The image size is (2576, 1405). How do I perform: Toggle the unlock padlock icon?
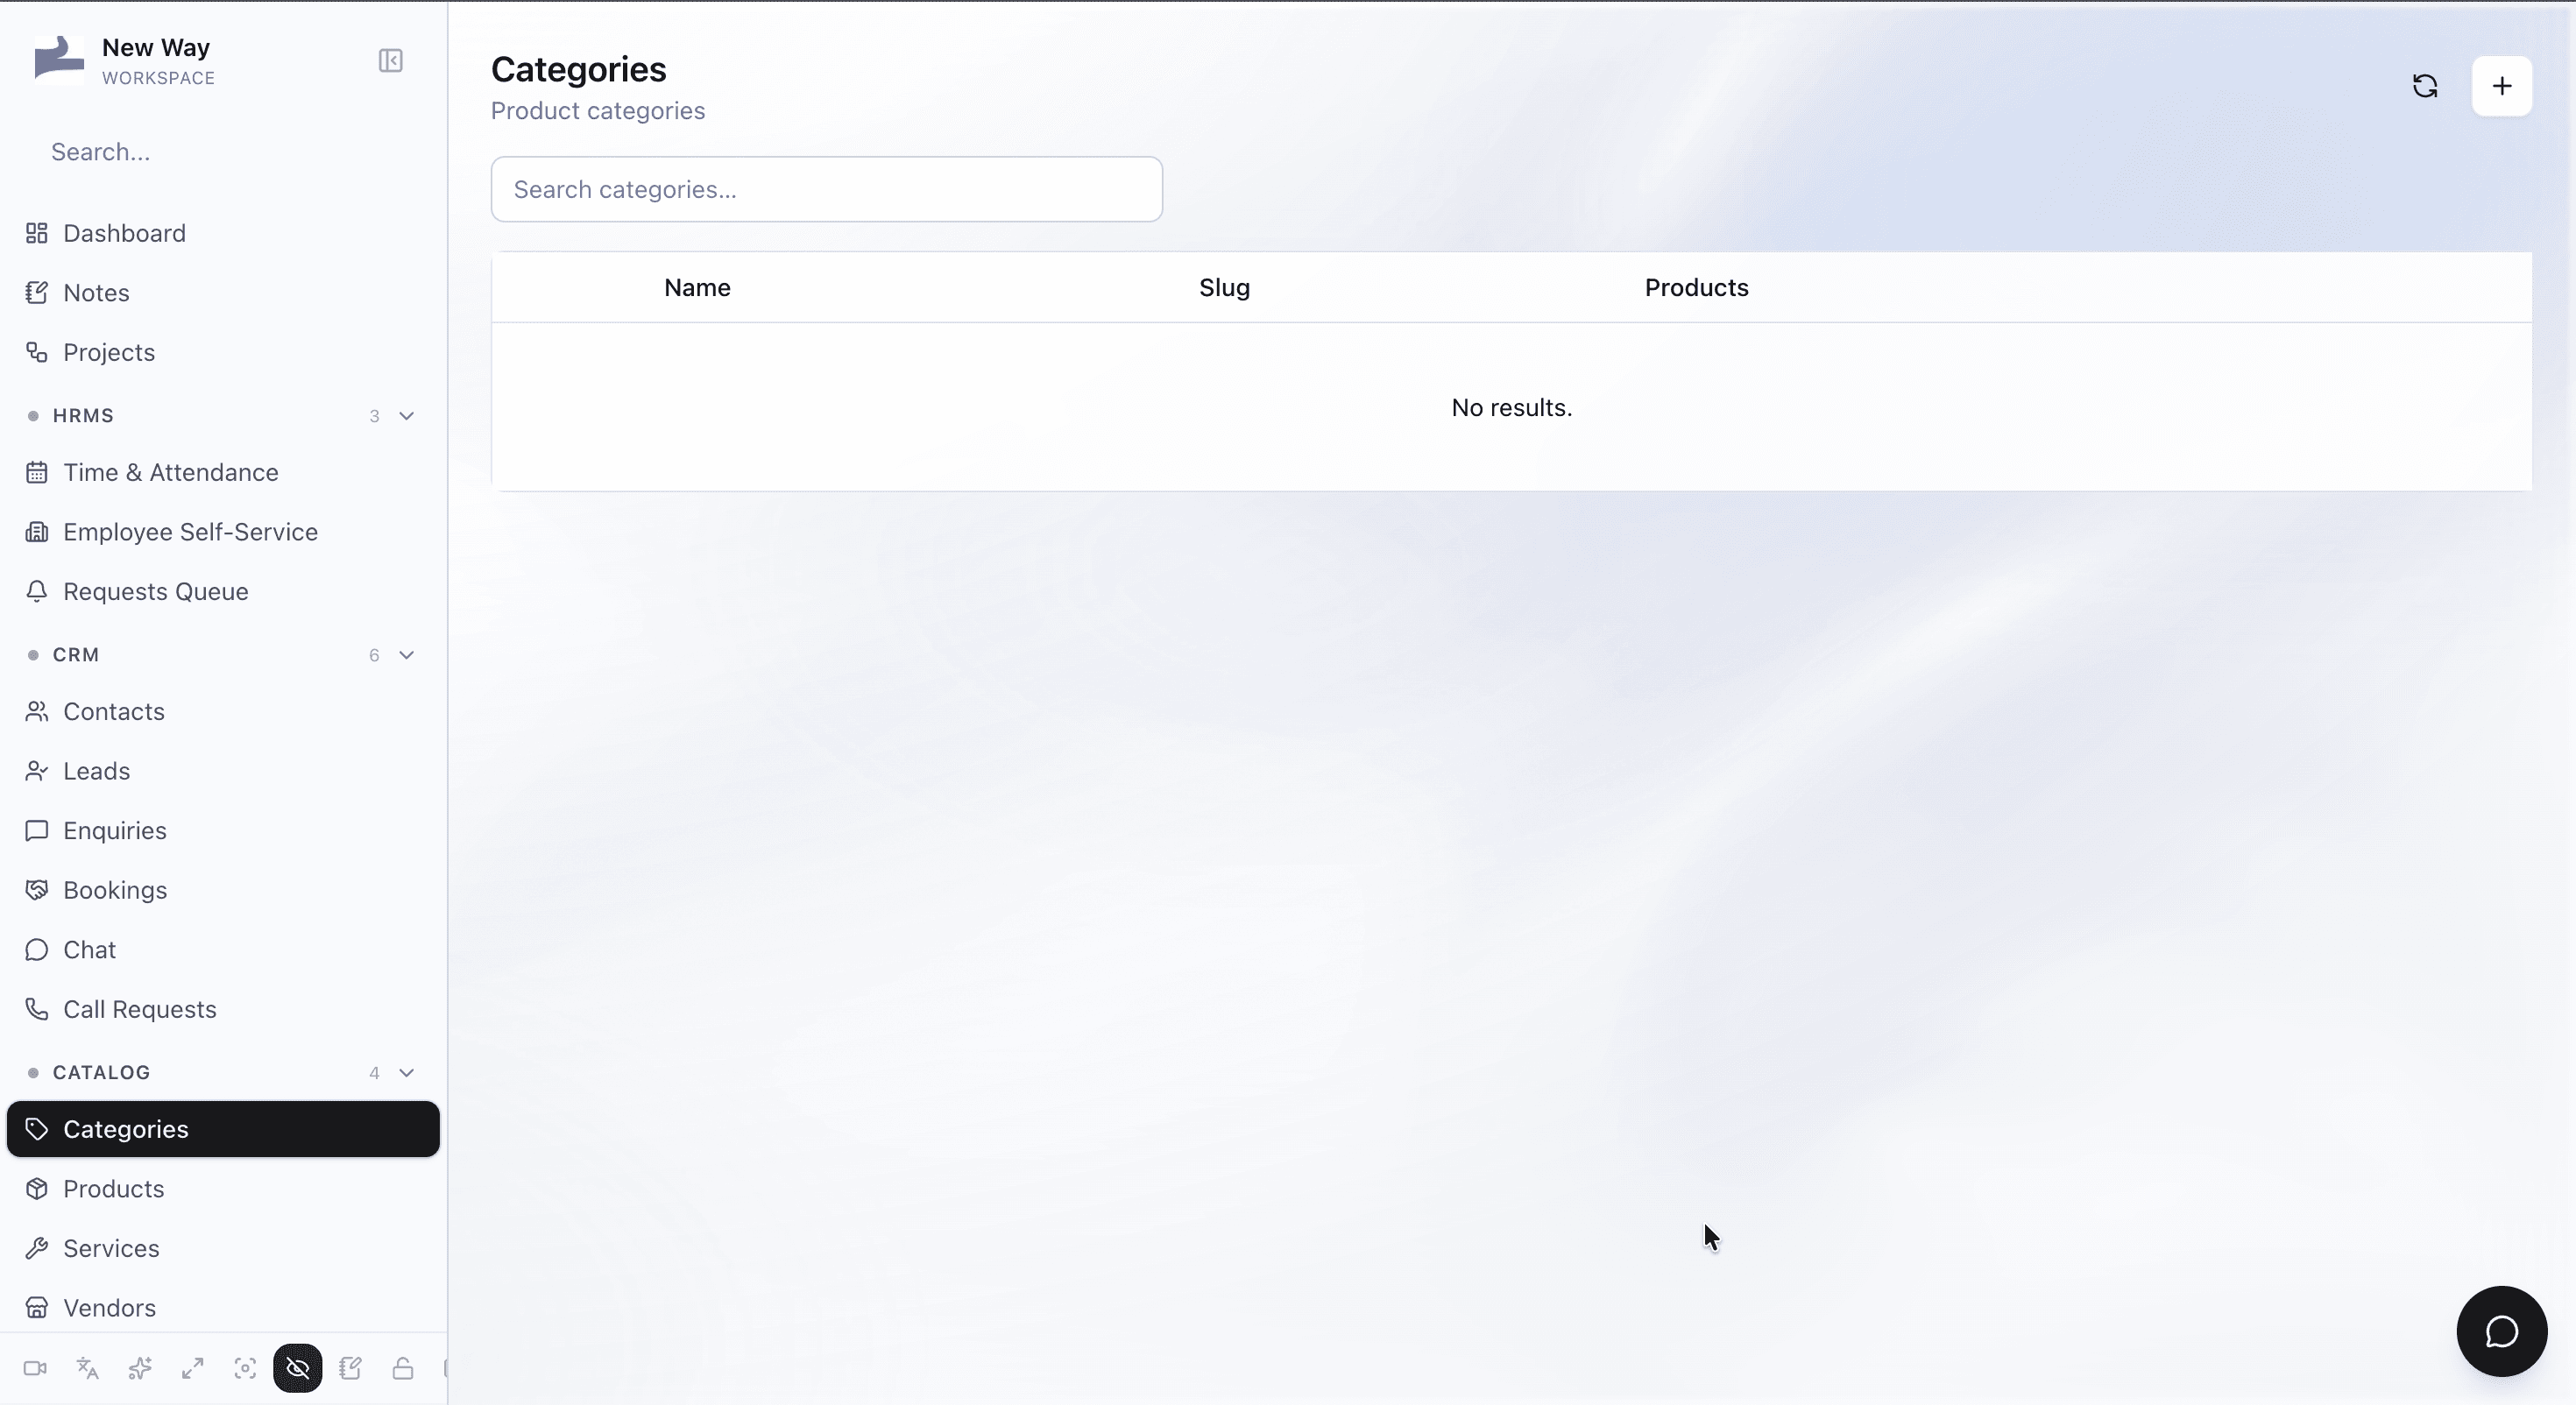(403, 1368)
